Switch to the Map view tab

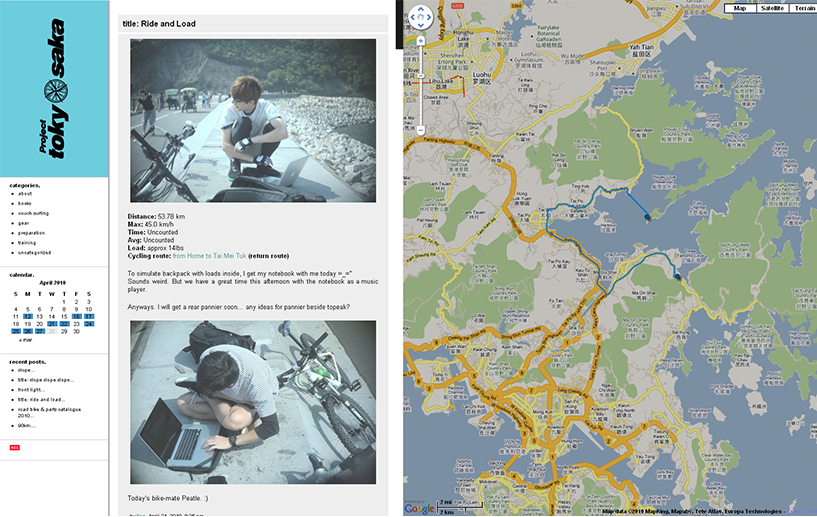[x=740, y=8]
